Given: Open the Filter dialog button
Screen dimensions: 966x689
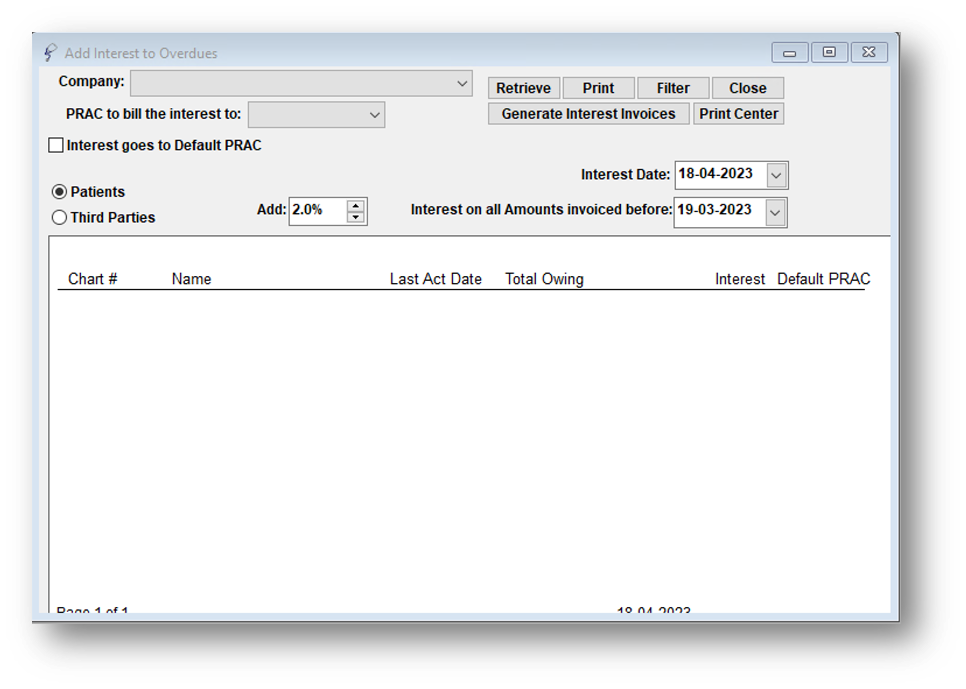Looking at the screenshot, I should point(673,88).
